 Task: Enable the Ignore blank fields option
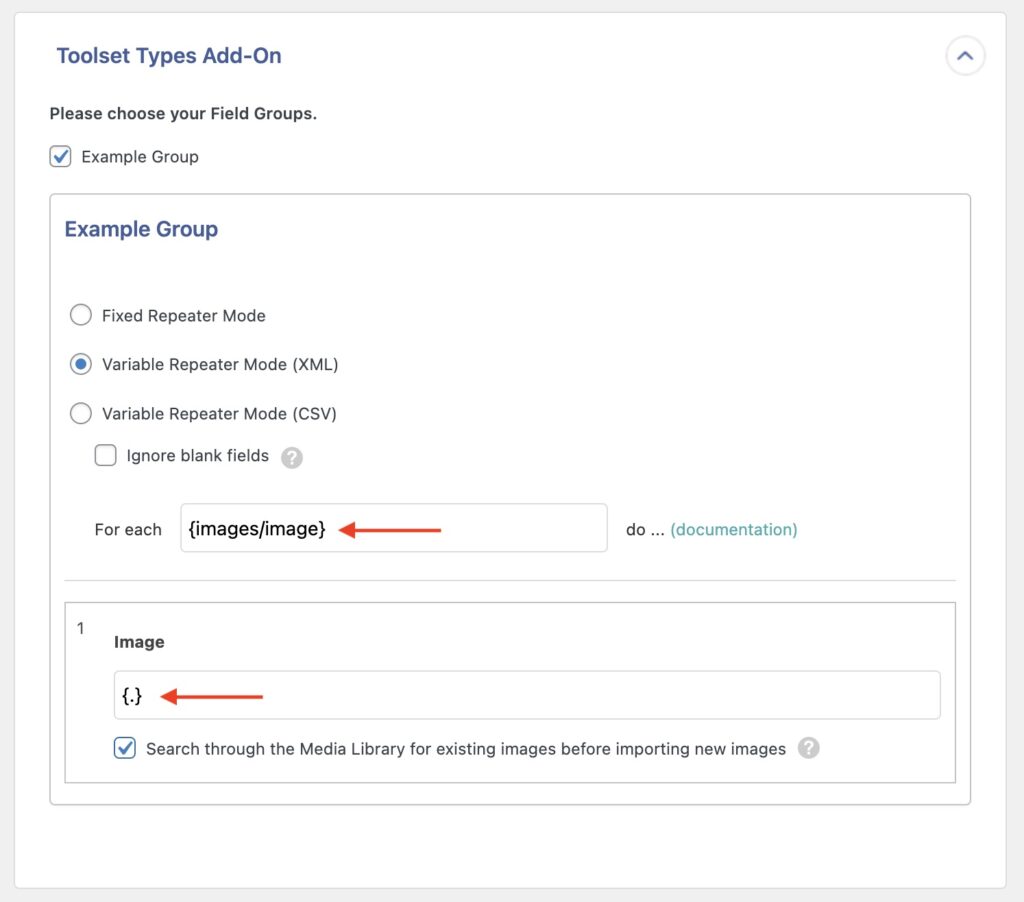(x=105, y=455)
